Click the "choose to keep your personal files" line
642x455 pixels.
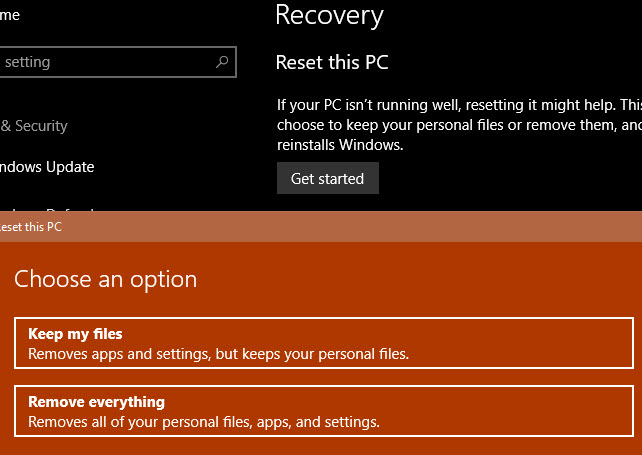458,126
